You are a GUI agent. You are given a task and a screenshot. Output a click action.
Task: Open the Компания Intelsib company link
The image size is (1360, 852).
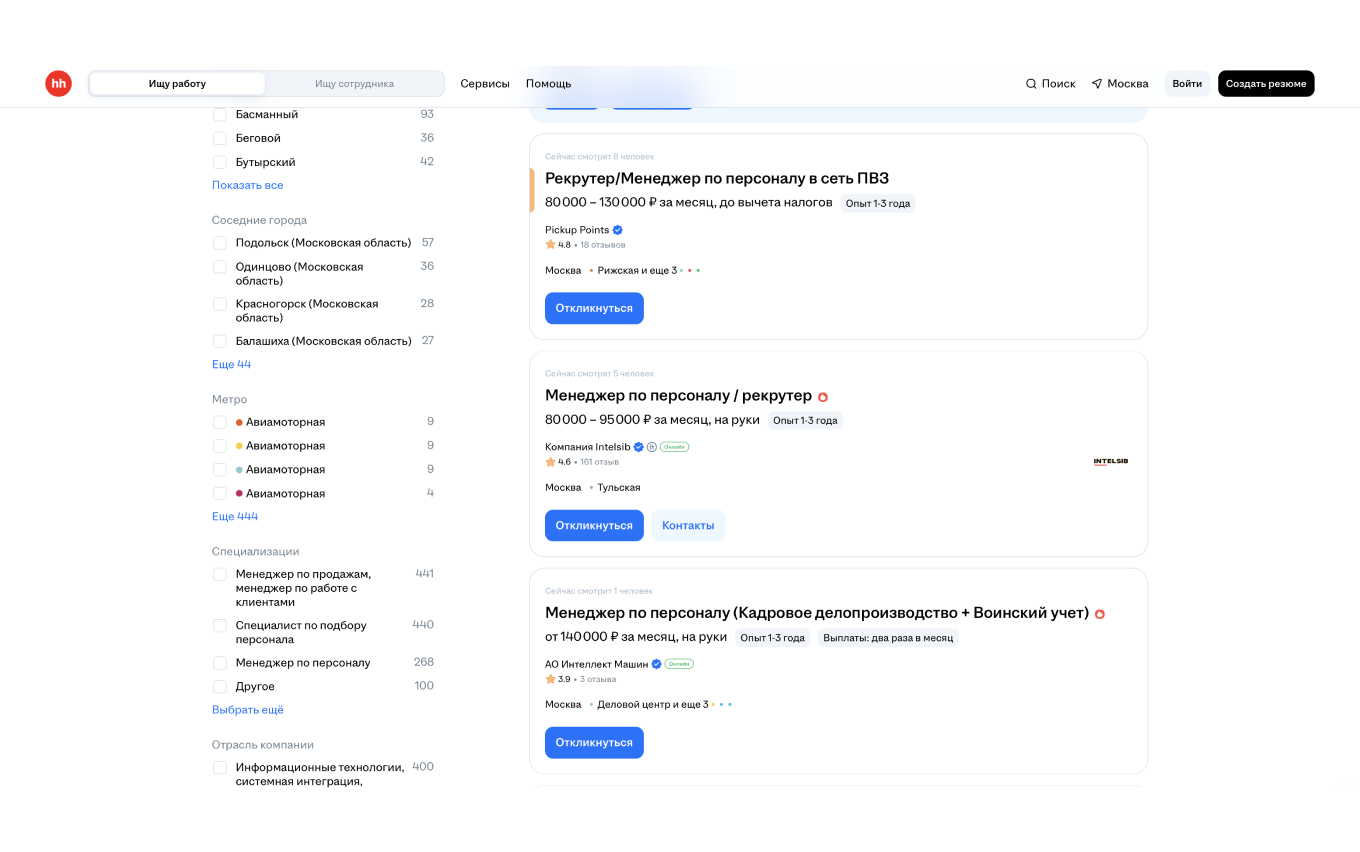[x=588, y=447]
